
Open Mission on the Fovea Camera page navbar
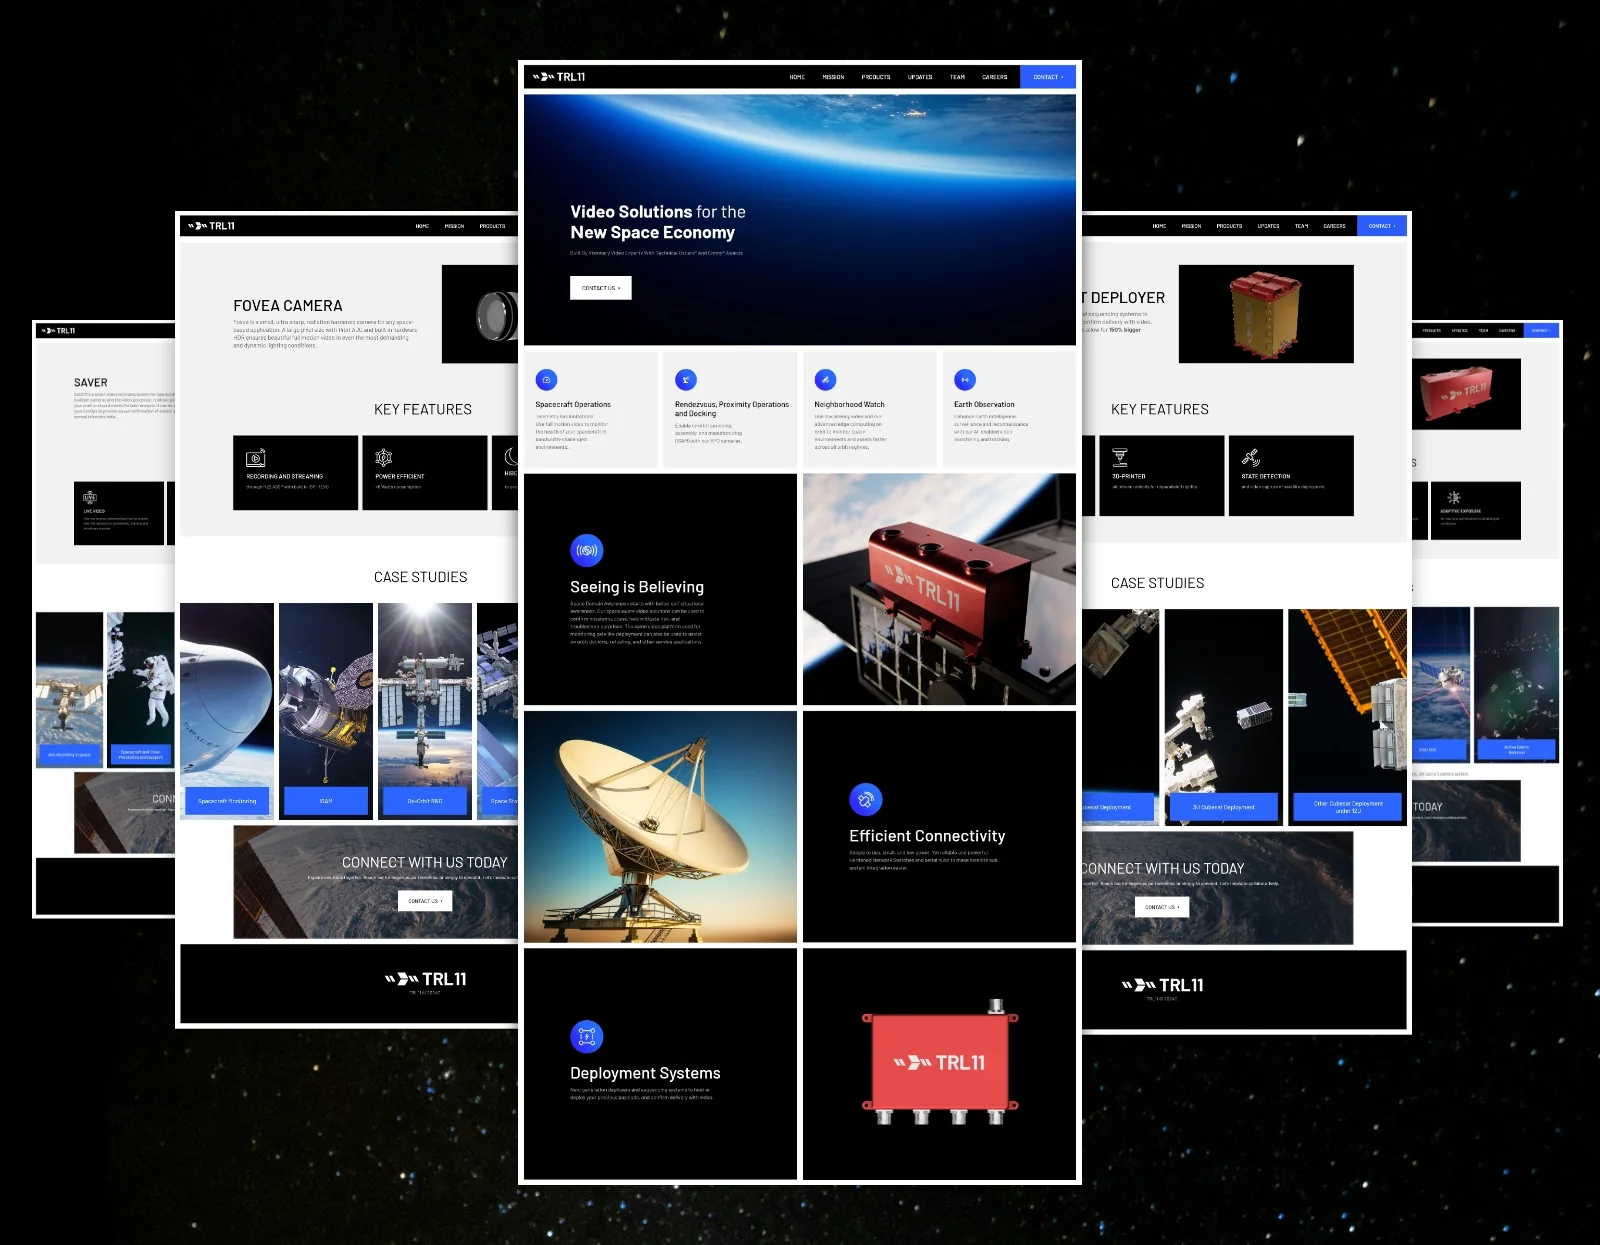(454, 226)
